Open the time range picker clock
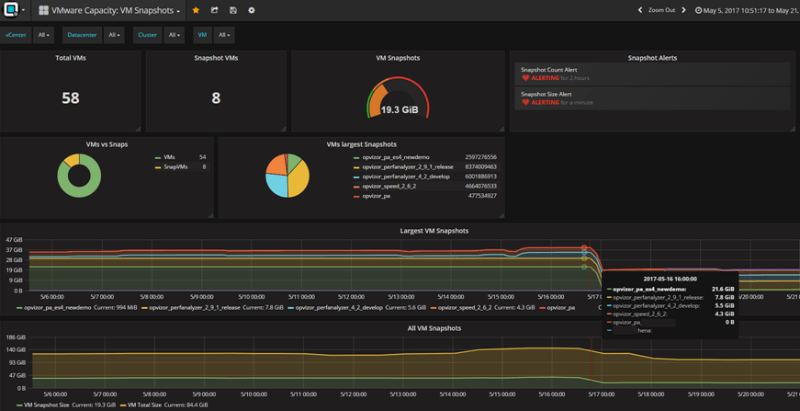The height and width of the screenshot is (411, 800). pyautogui.click(x=698, y=10)
